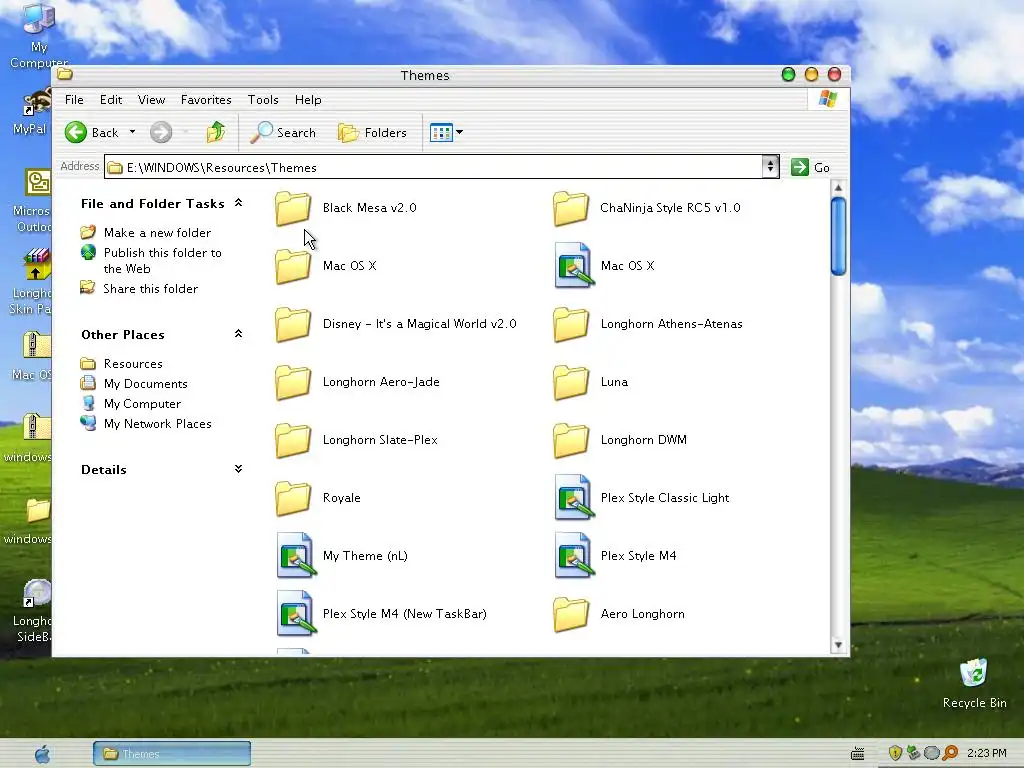Image resolution: width=1024 pixels, height=768 pixels.
Task: Click the vertical scrollbar thumb
Action: [839, 236]
